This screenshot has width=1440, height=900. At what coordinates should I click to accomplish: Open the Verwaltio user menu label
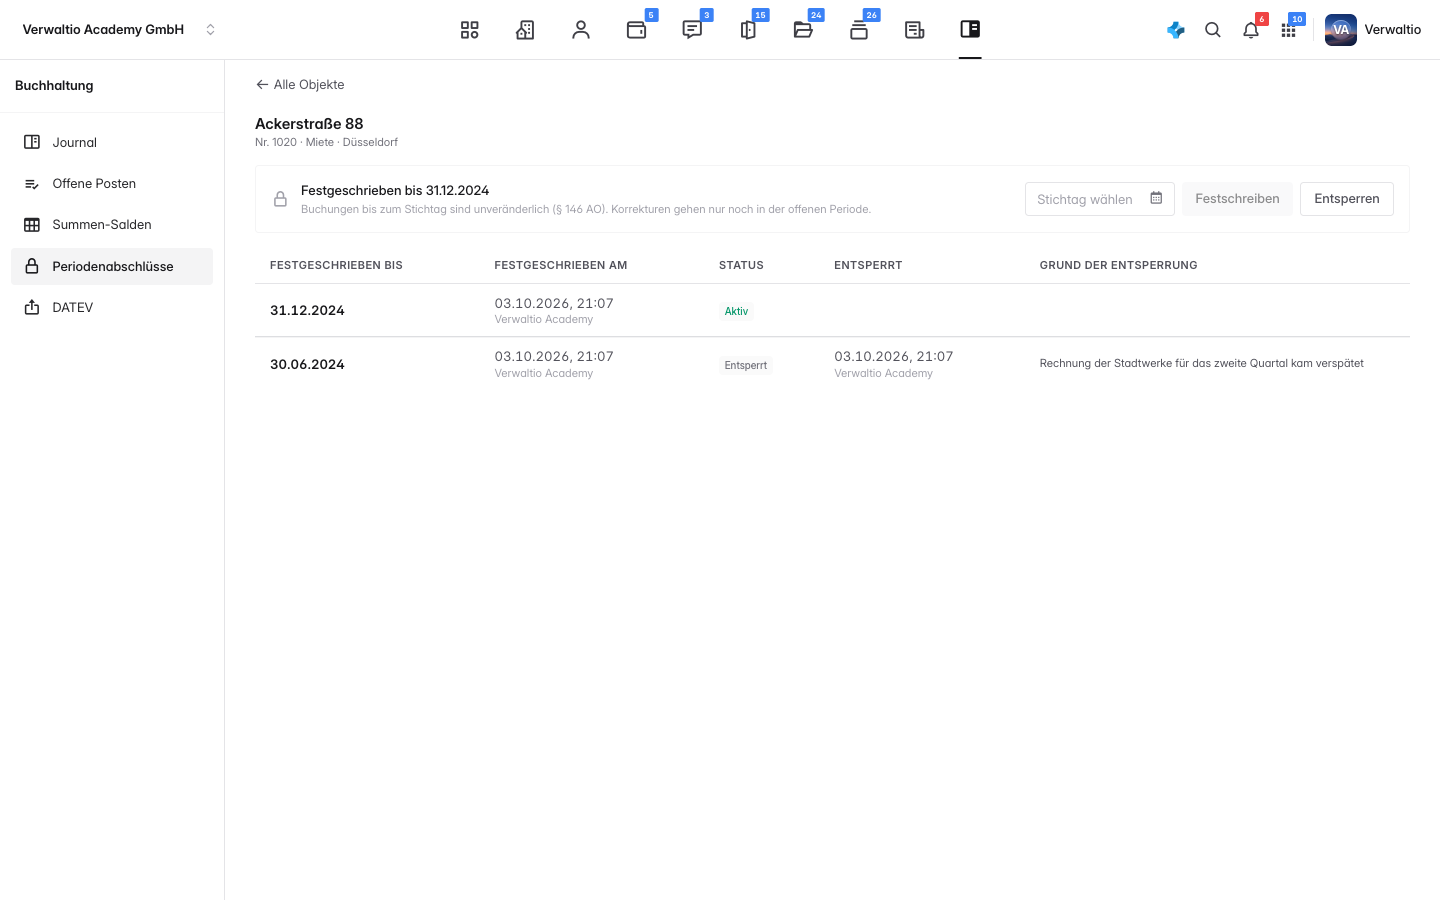(1392, 30)
